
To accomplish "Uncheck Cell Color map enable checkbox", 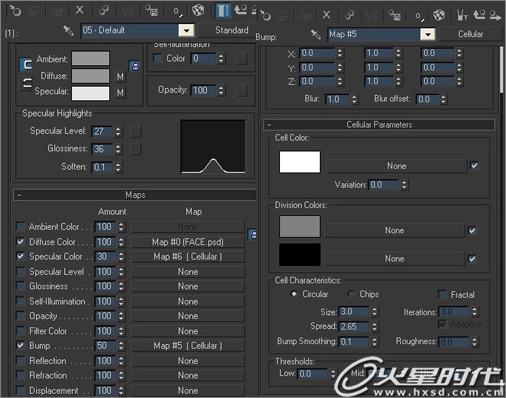I will click(x=474, y=165).
